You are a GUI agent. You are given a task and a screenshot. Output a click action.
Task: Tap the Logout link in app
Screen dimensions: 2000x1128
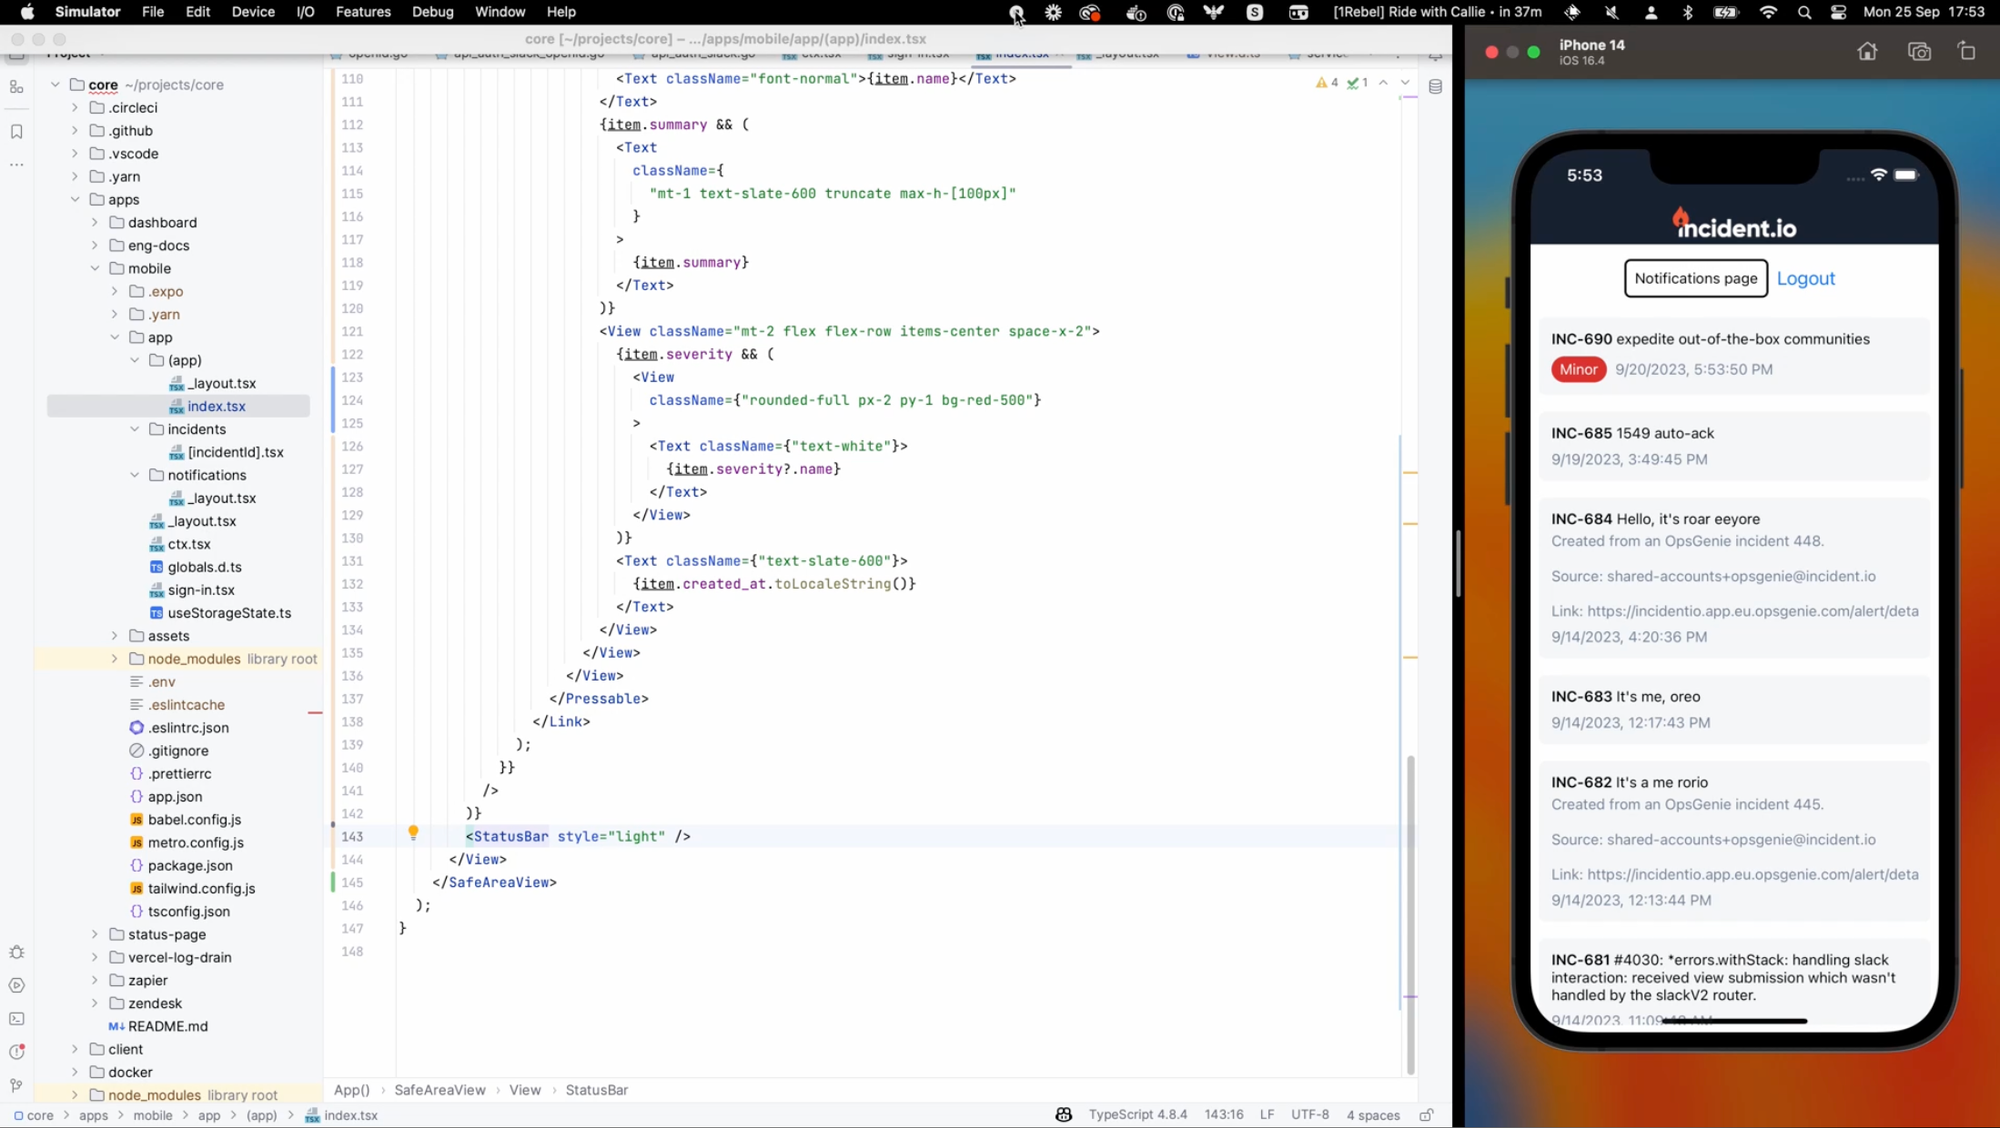point(1805,279)
